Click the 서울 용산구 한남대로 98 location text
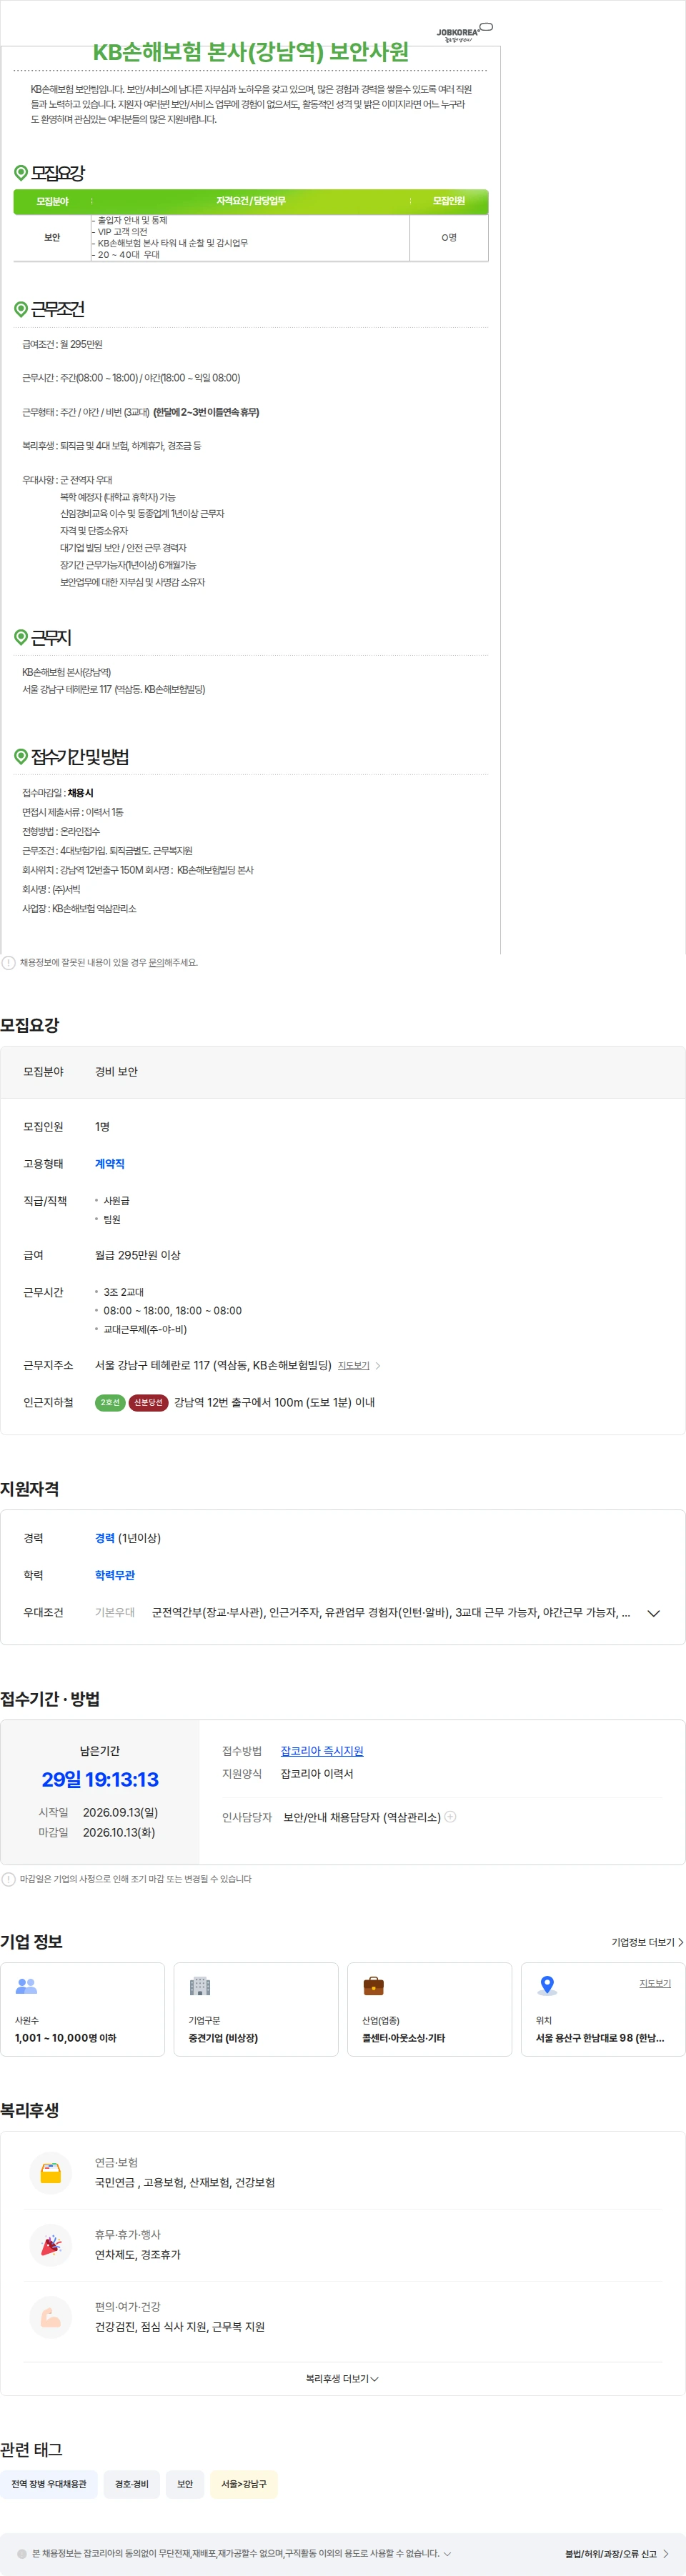Screen dimensions: 686x2576 (x=600, y=2038)
